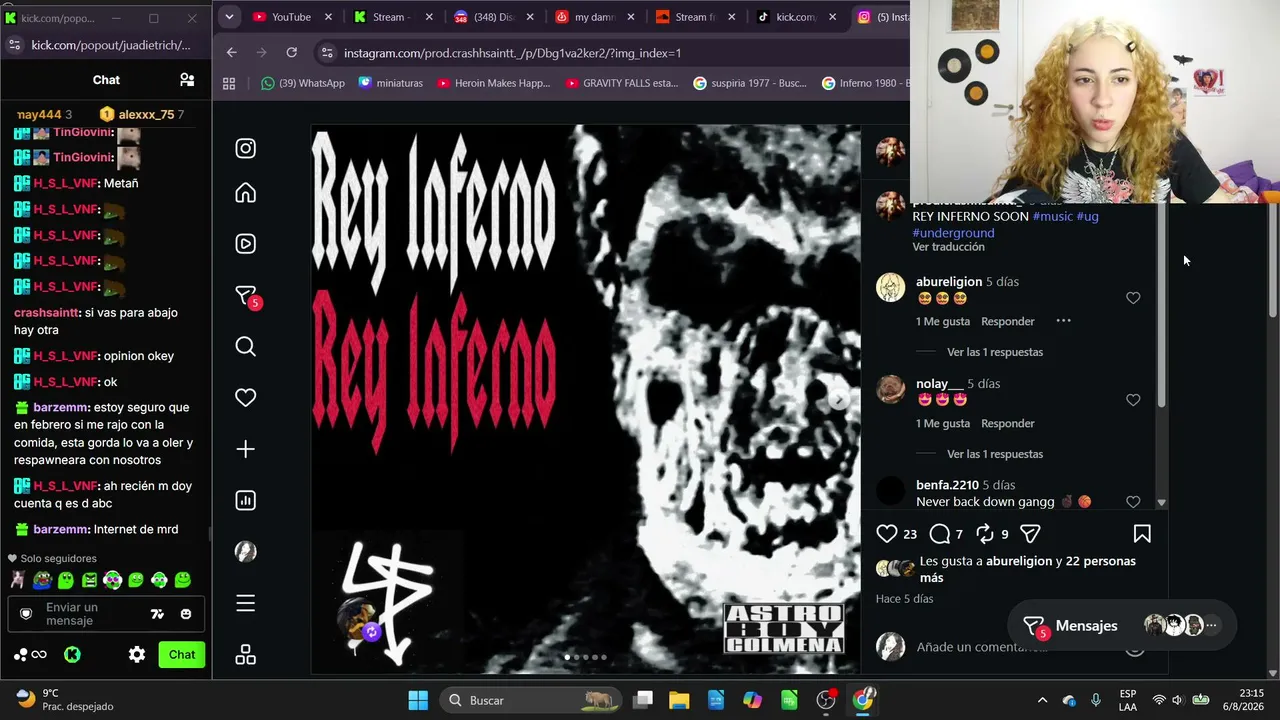Open Instagram search from the sidebar
The width and height of the screenshot is (1280, 720).
pyautogui.click(x=245, y=347)
